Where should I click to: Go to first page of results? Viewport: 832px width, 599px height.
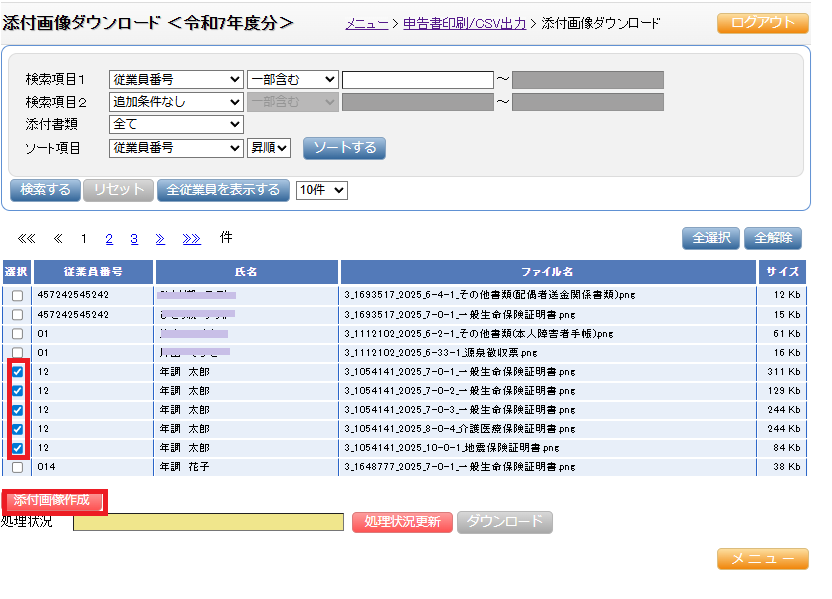(26, 239)
